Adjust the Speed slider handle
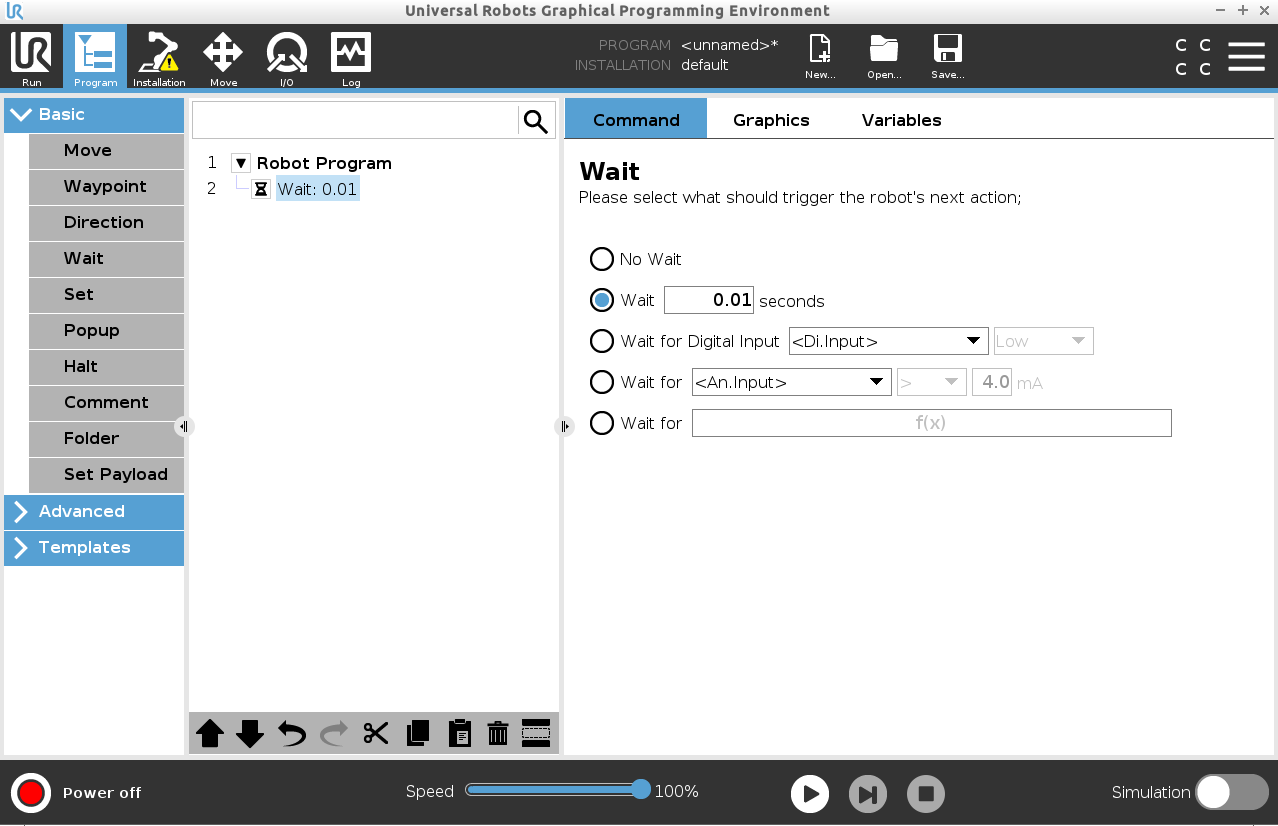Image resolution: width=1278 pixels, height=826 pixels. (x=641, y=790)
